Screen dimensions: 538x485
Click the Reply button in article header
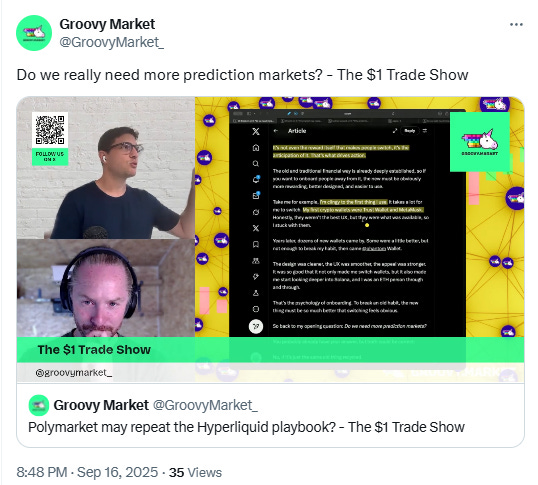click(410, 131)
